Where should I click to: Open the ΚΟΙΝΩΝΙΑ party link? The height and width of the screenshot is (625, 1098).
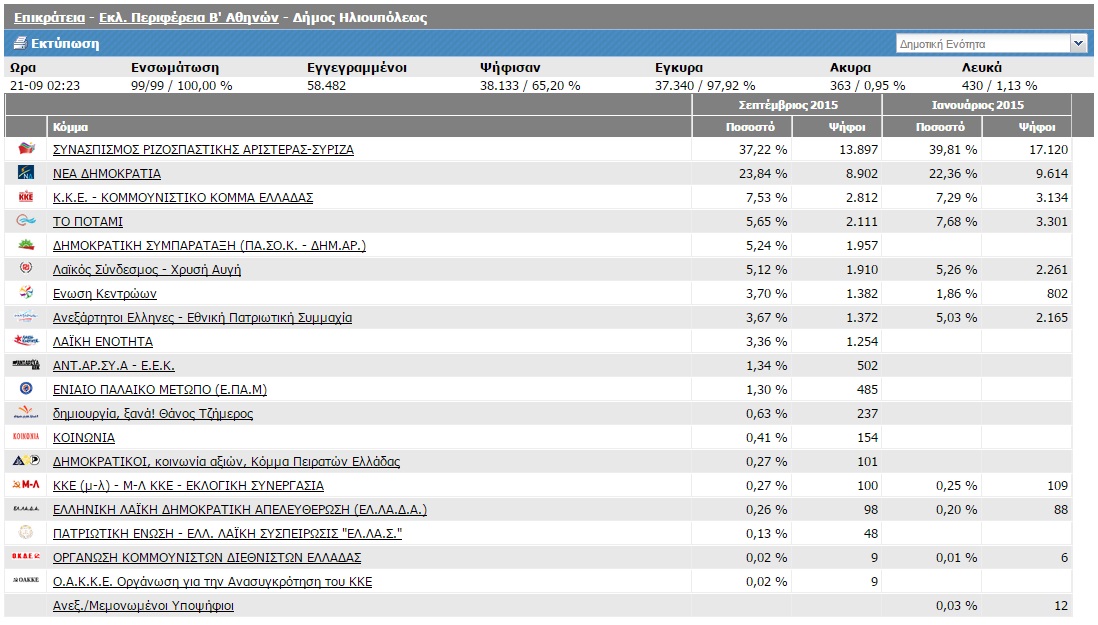[x=83, y=437]
